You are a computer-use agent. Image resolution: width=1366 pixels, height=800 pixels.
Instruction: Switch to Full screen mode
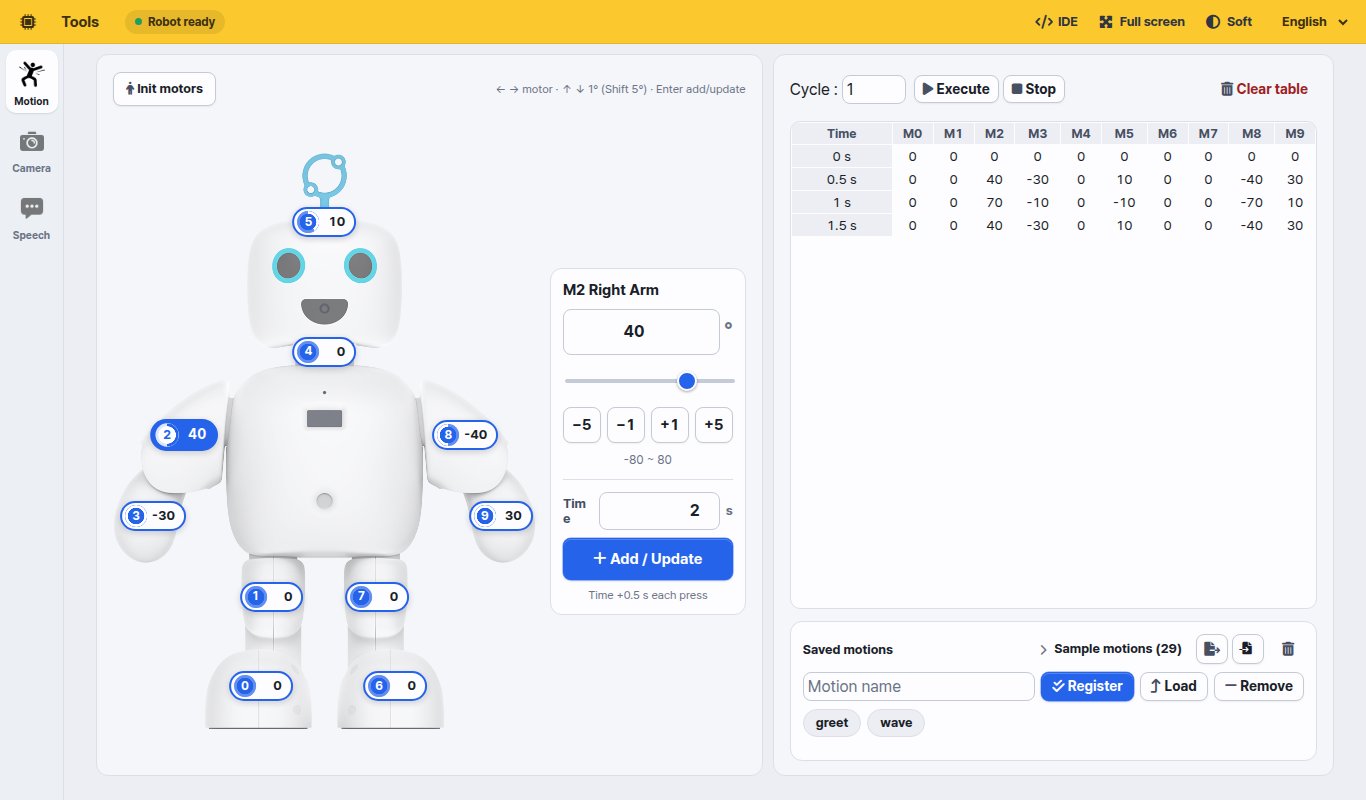[1142, 21]
